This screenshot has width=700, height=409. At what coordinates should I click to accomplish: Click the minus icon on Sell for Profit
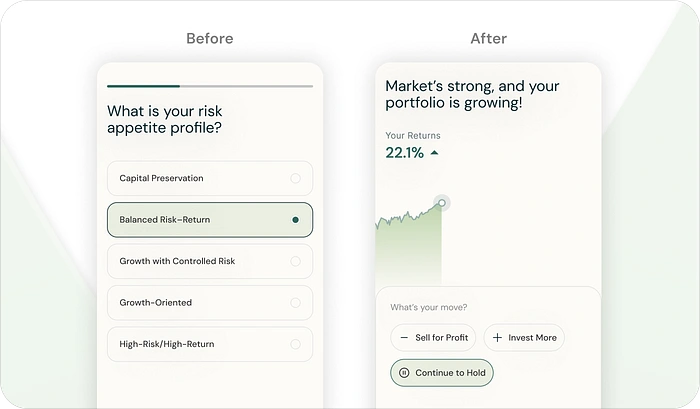click(404, 338)
